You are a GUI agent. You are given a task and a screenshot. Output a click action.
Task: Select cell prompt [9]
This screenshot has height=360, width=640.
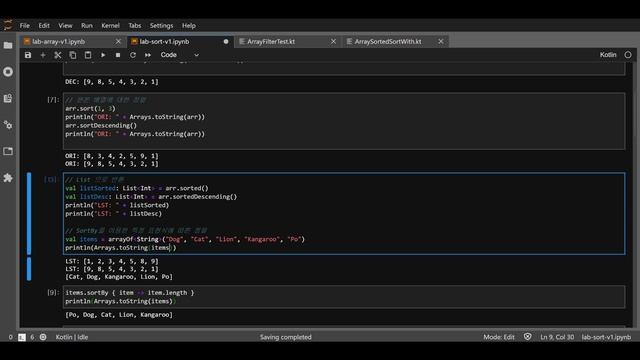[x=53, y=292]
